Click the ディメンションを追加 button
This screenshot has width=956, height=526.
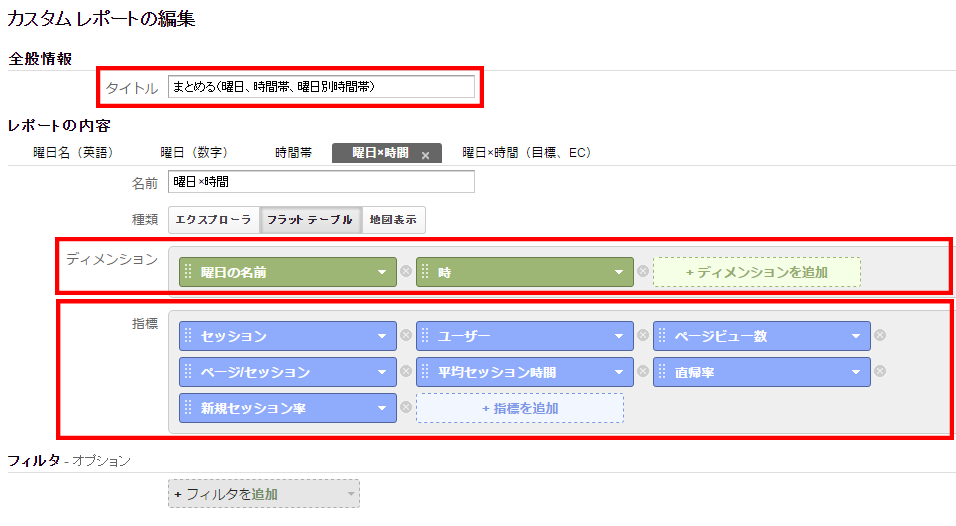[x=756, y=272]
